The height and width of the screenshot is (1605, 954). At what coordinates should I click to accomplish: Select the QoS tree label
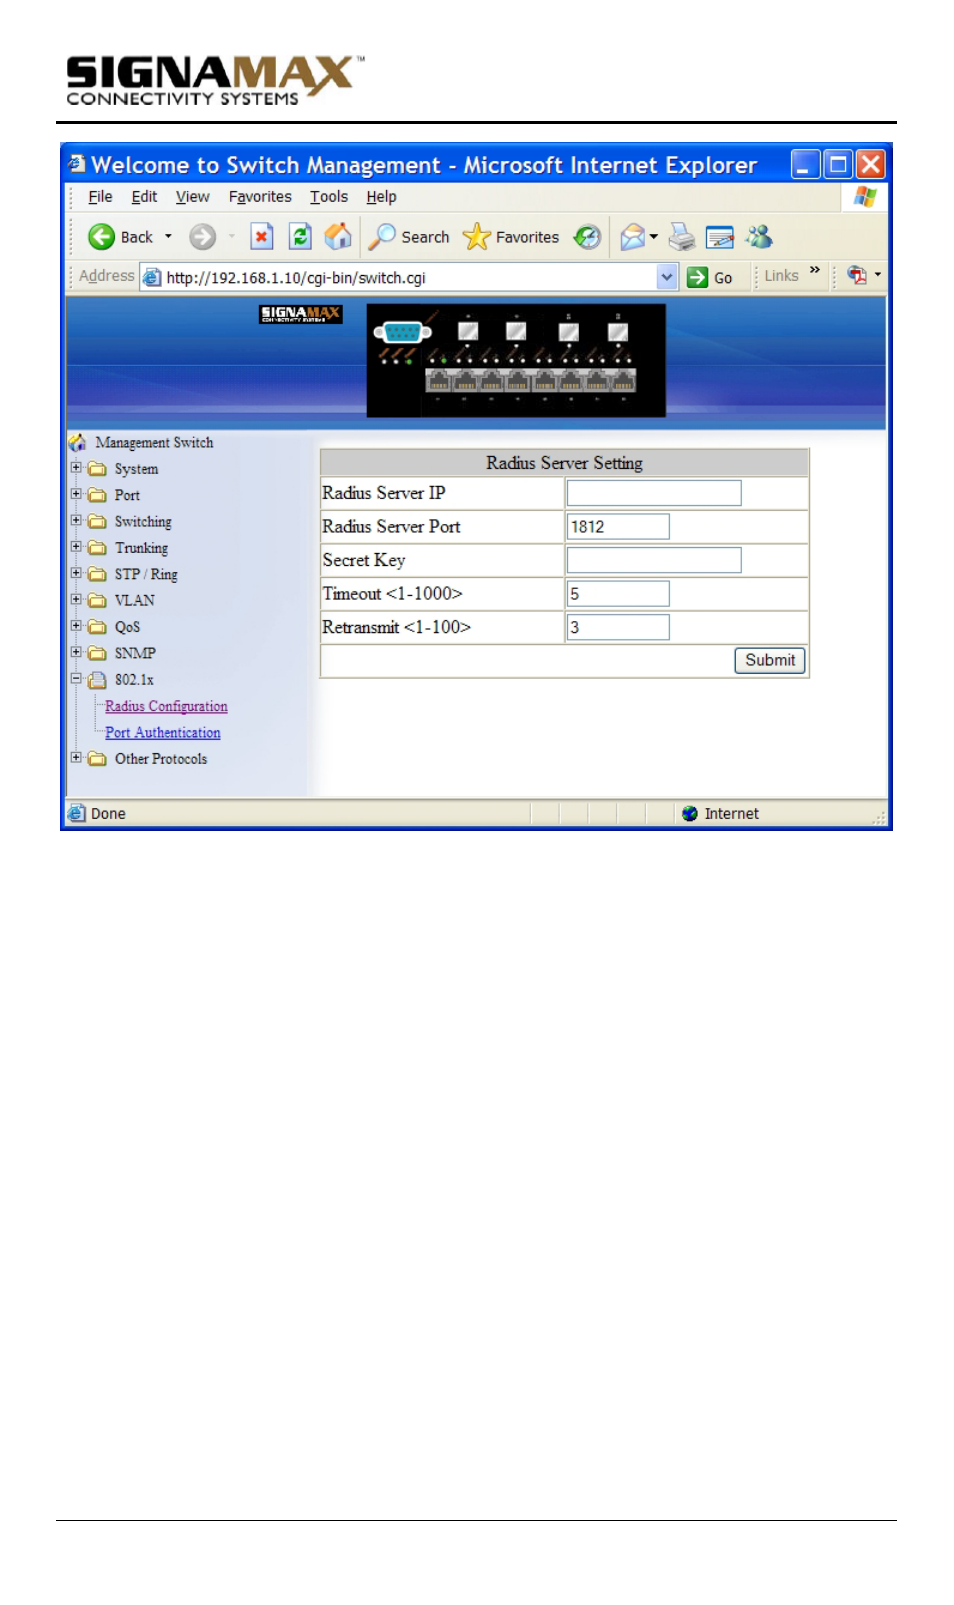127,627
